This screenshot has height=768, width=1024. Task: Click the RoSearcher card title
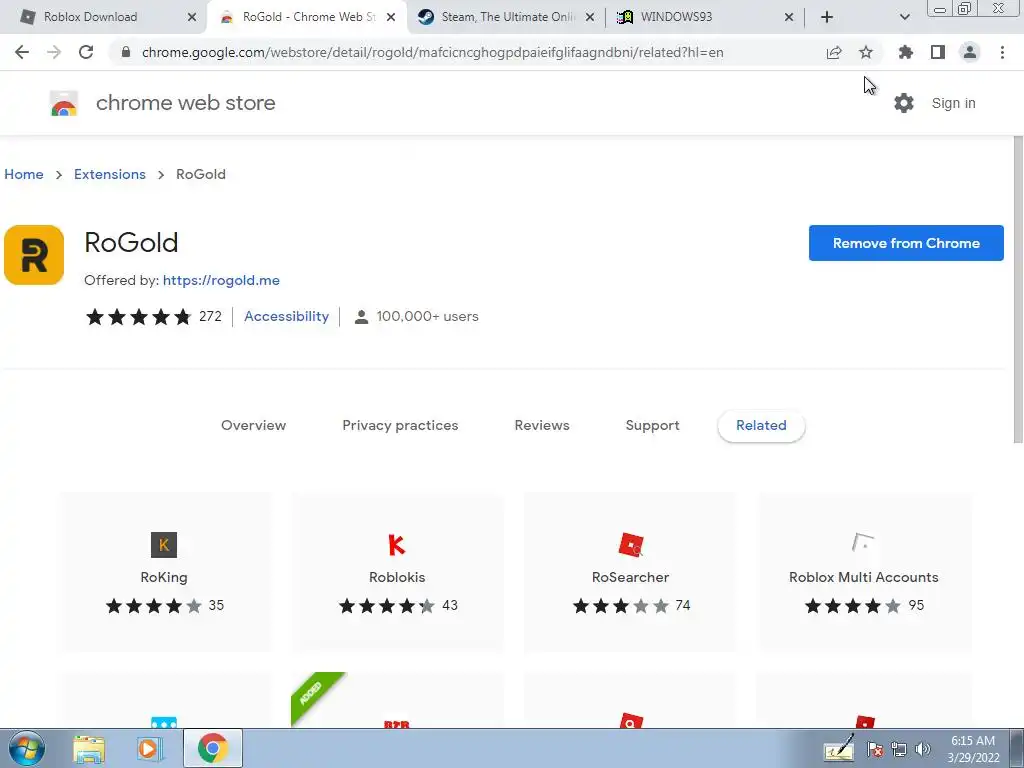[x=630, y=577]
